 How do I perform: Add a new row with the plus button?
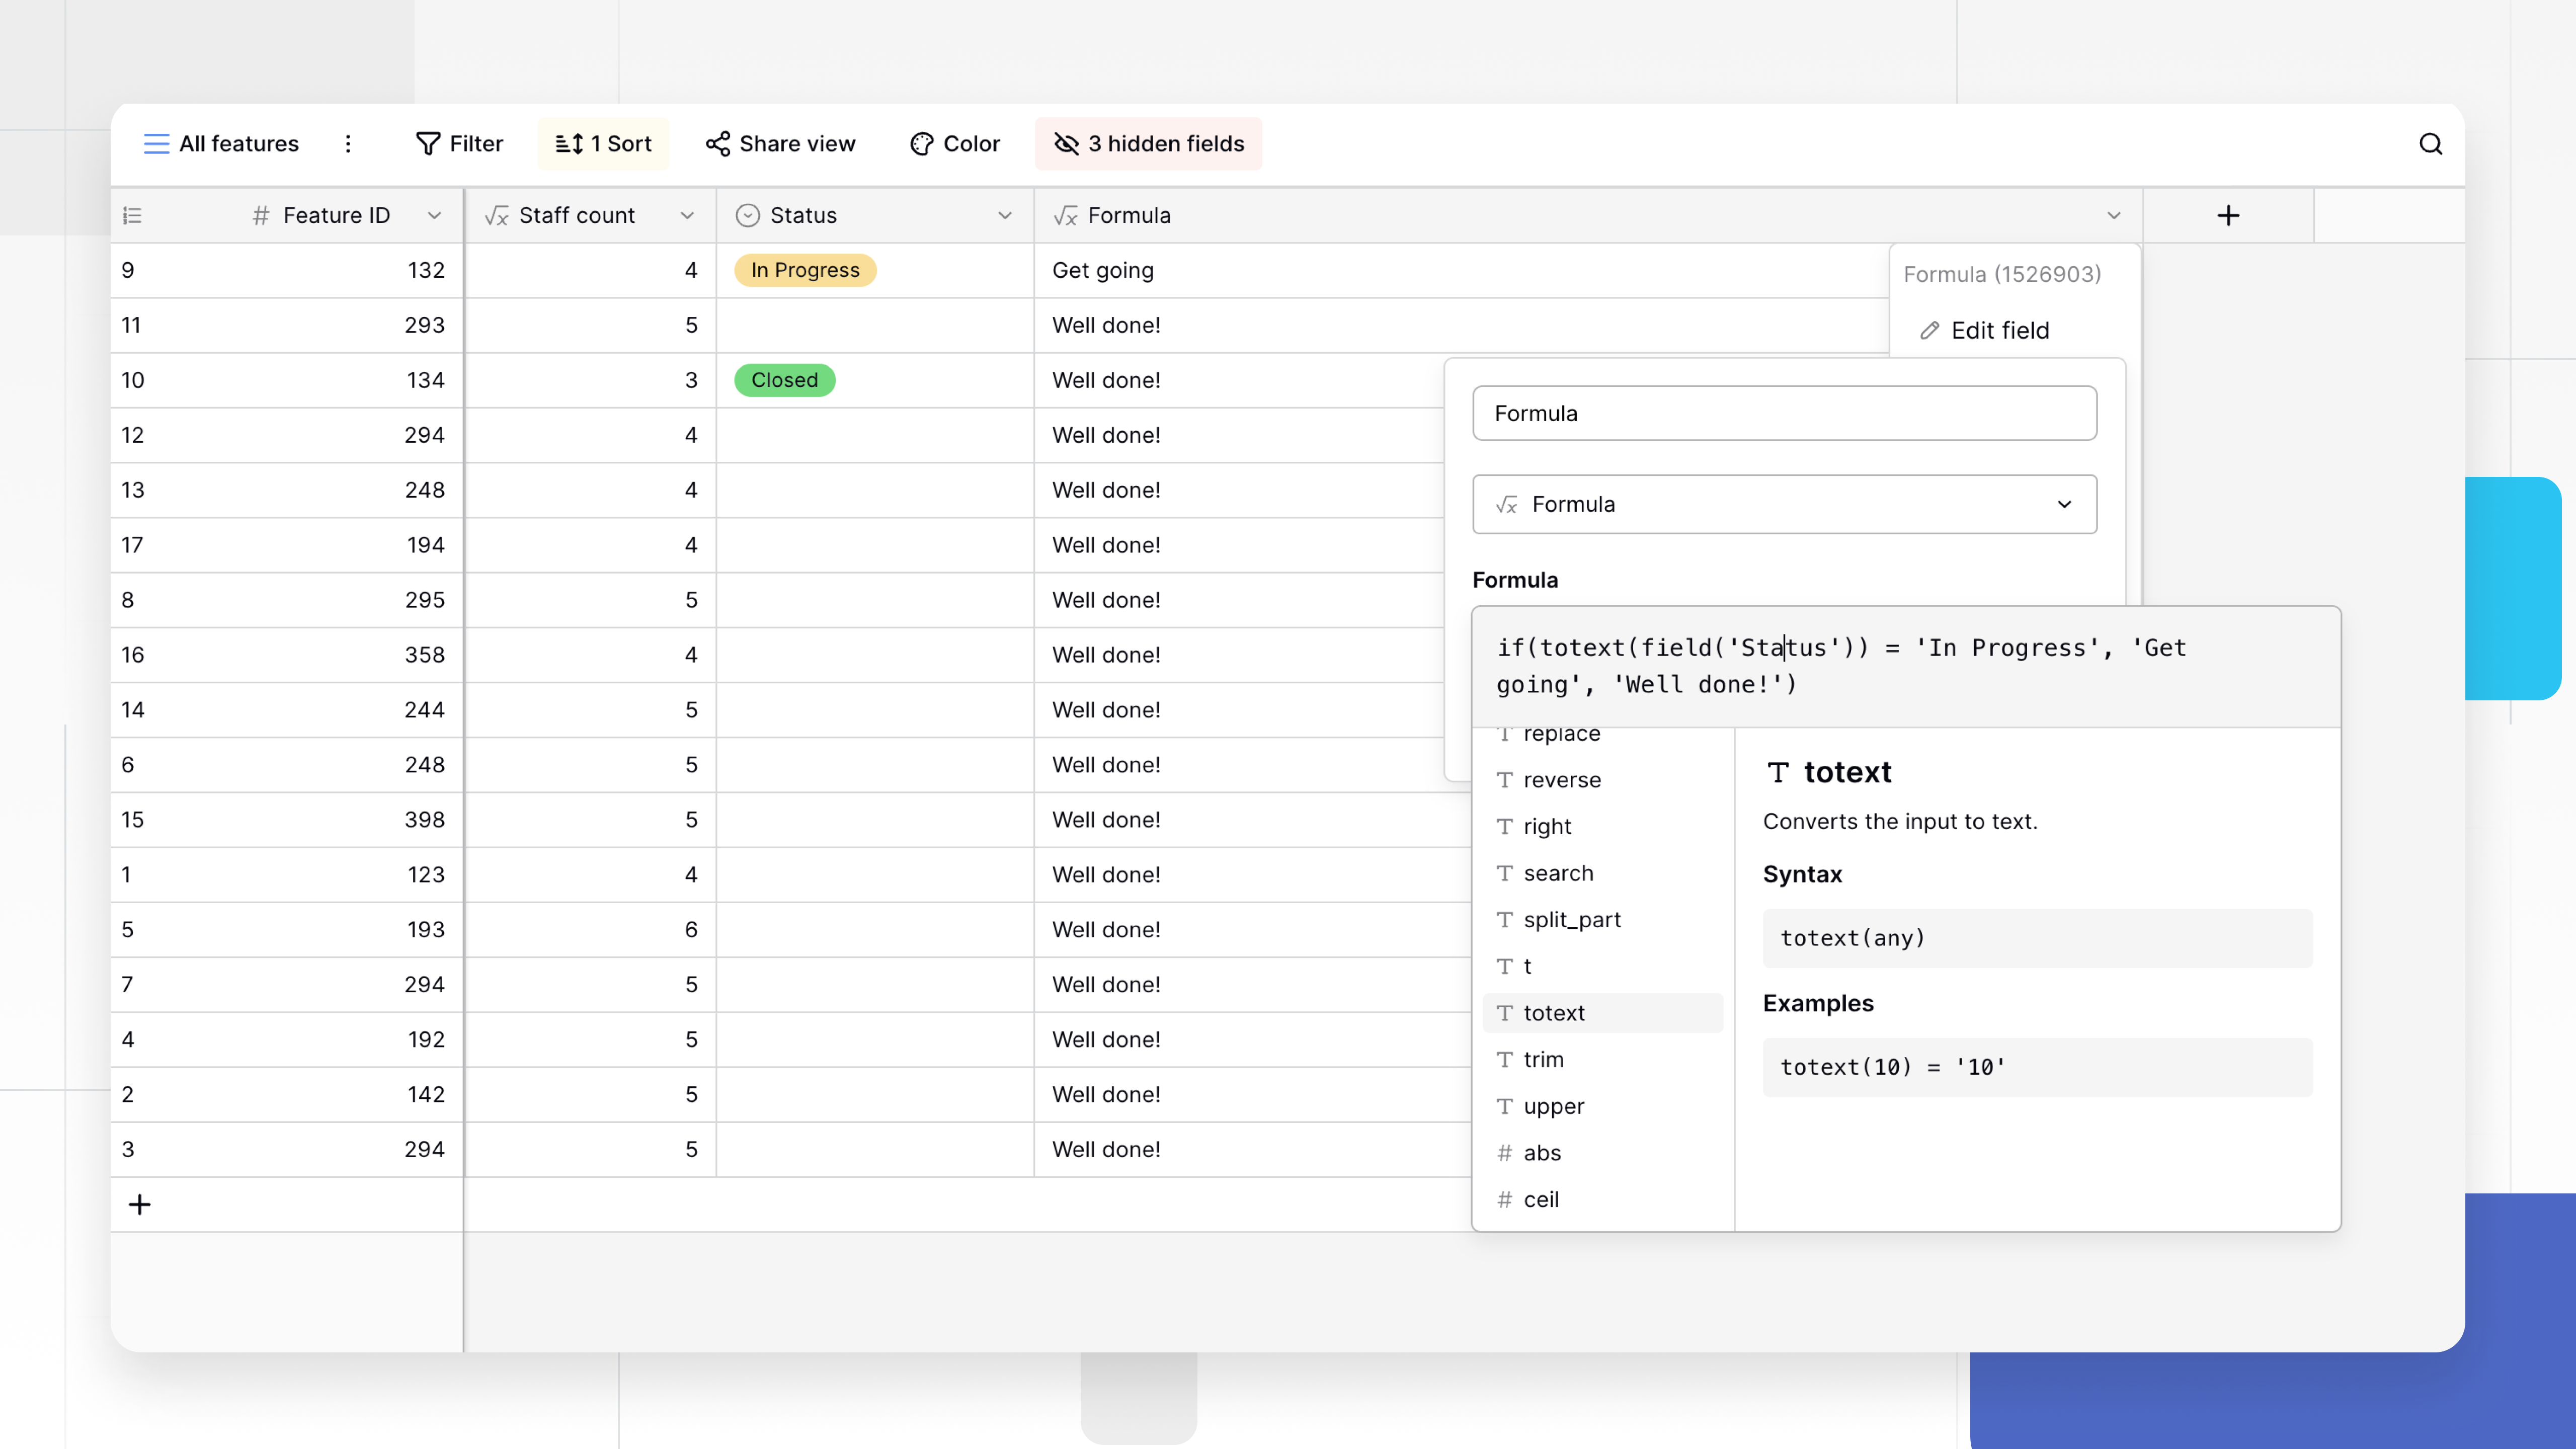pos(139,1204)
